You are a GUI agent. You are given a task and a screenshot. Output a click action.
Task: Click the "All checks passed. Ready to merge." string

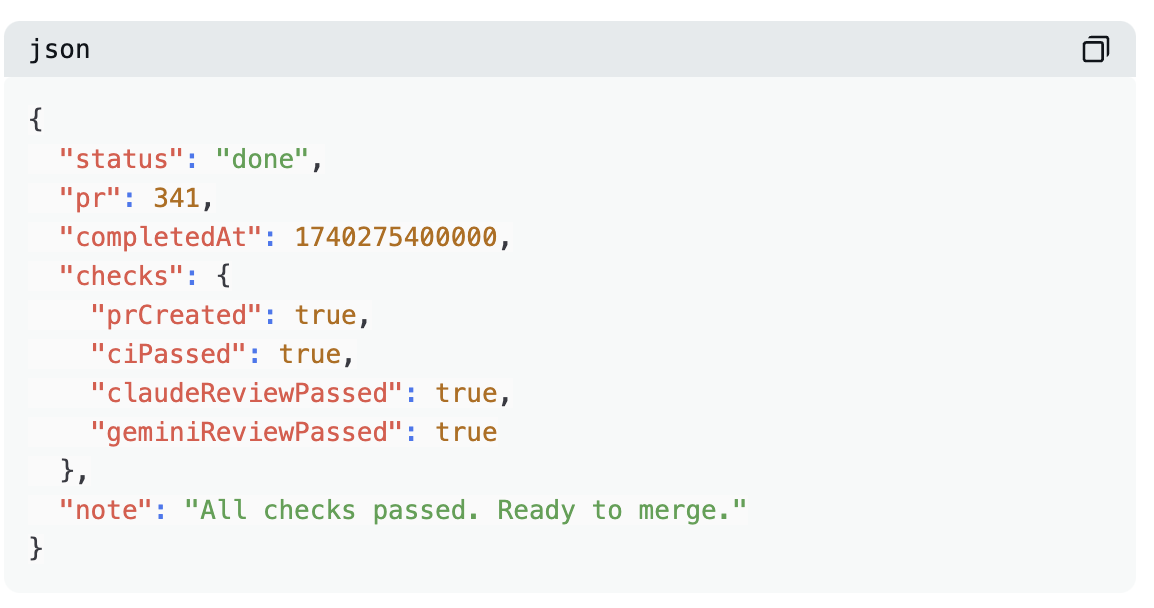click(466, 510)
